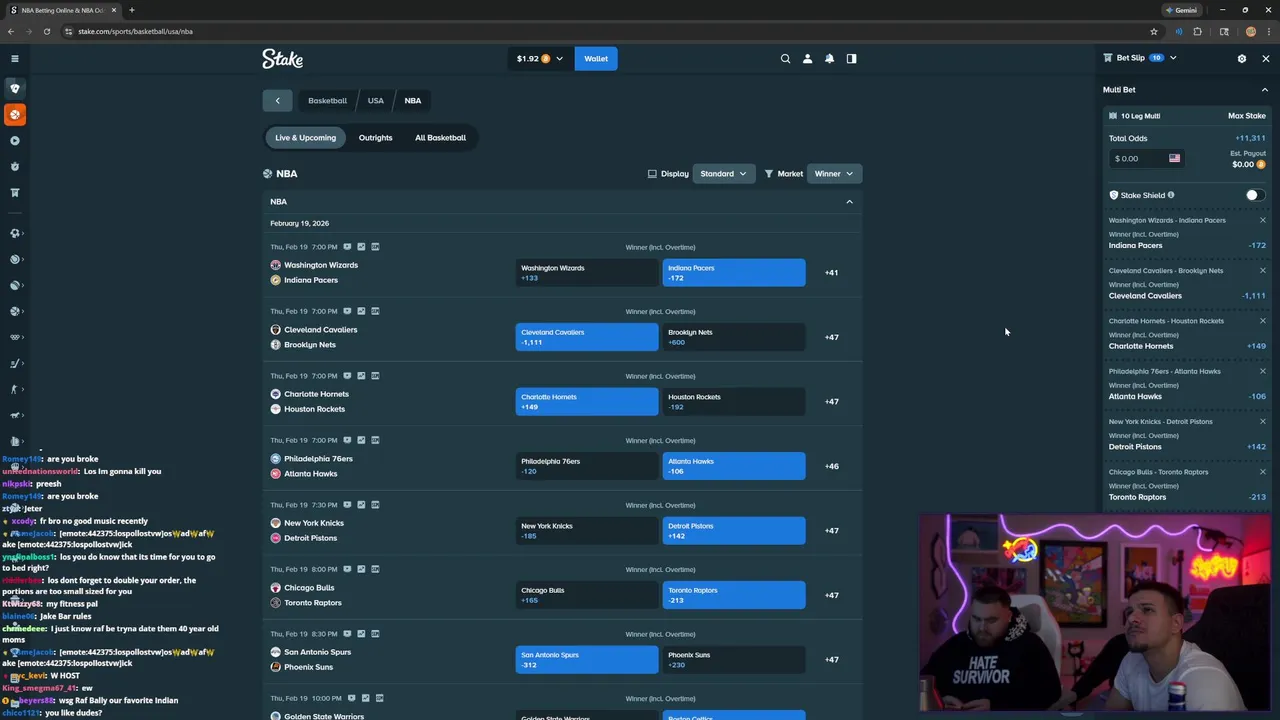Viewport: 1280px width, 720px height.
Task: Click Max Stake in bet slip
Action: tap(1247, 116)
